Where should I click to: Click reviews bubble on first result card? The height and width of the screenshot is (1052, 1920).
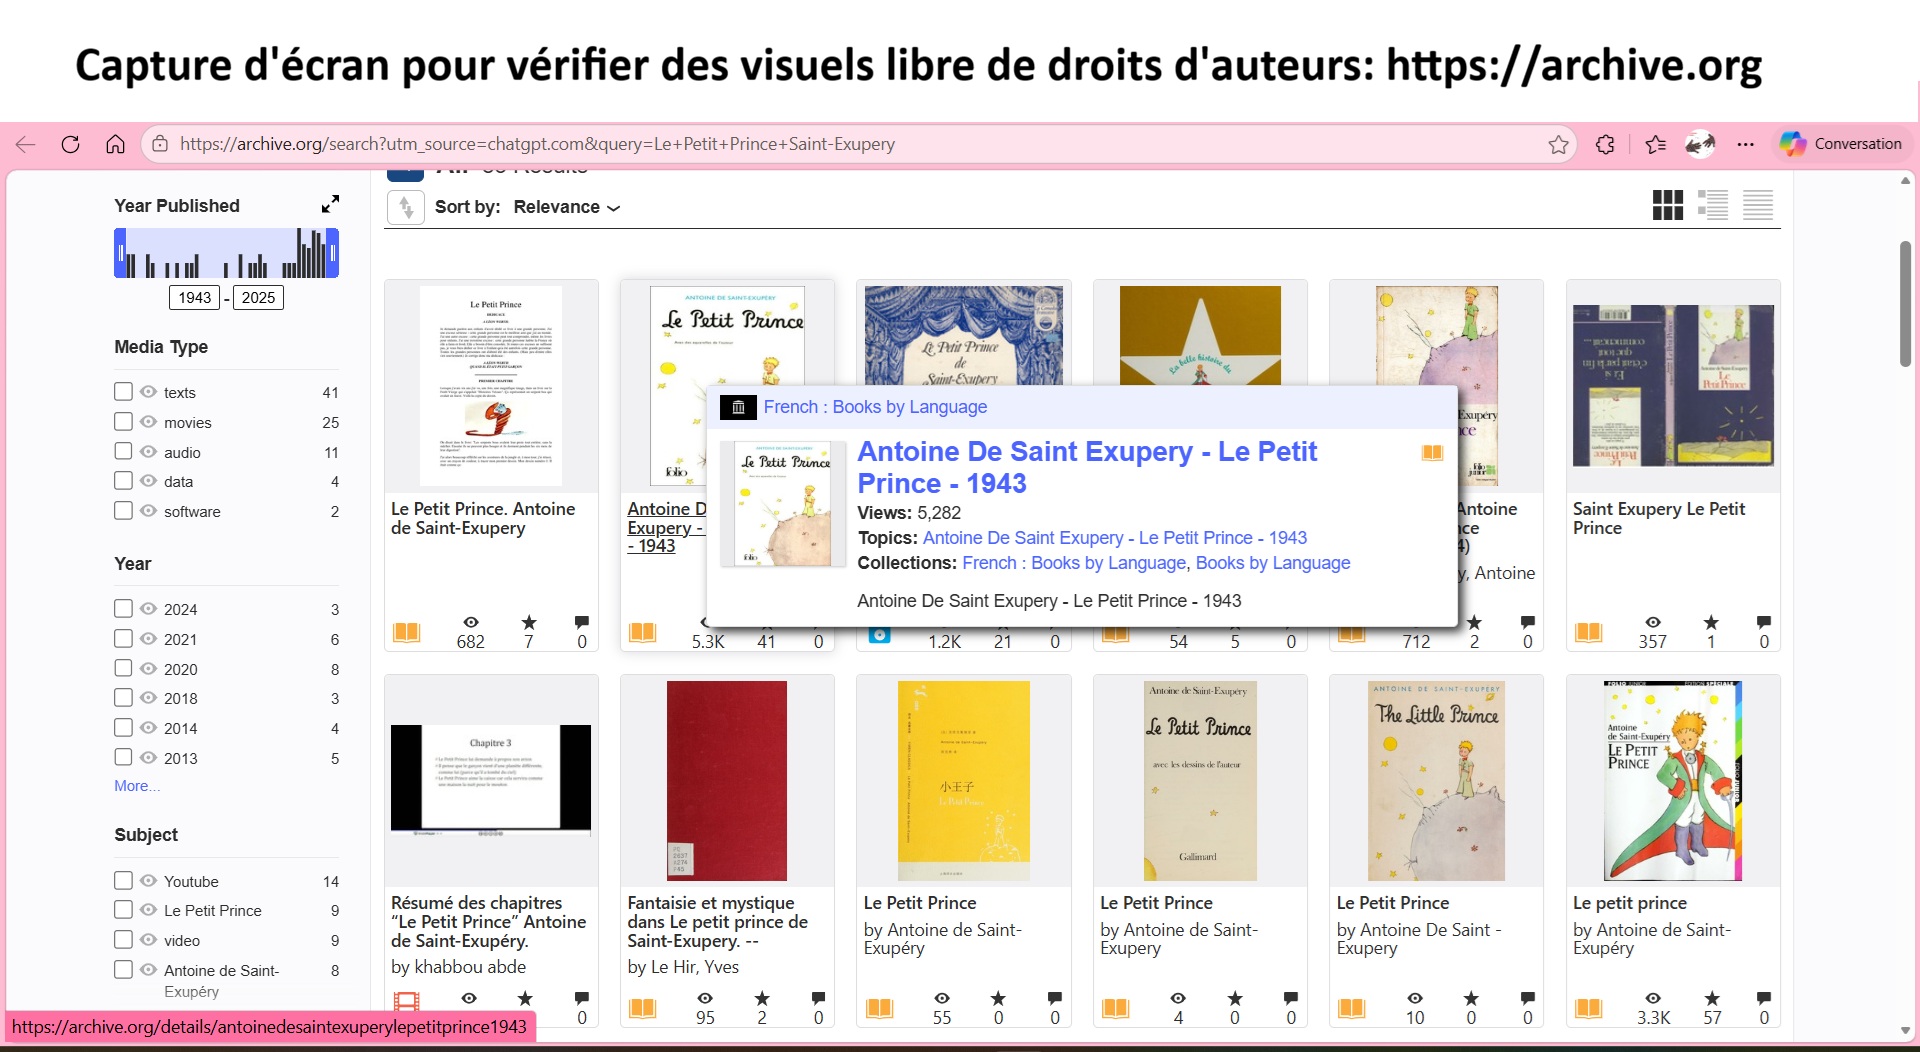(582, 622)
